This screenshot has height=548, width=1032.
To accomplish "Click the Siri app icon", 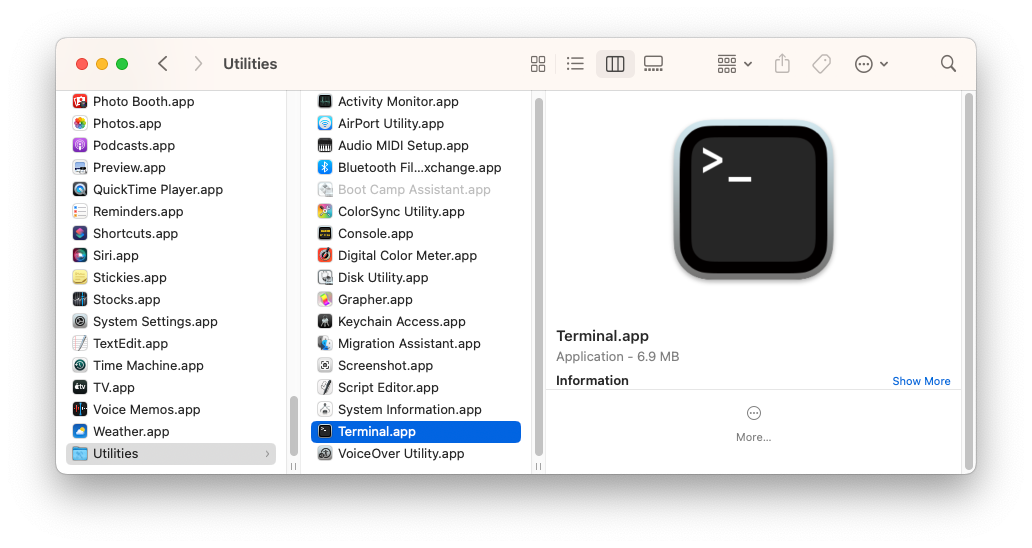I will click(80, 255).
